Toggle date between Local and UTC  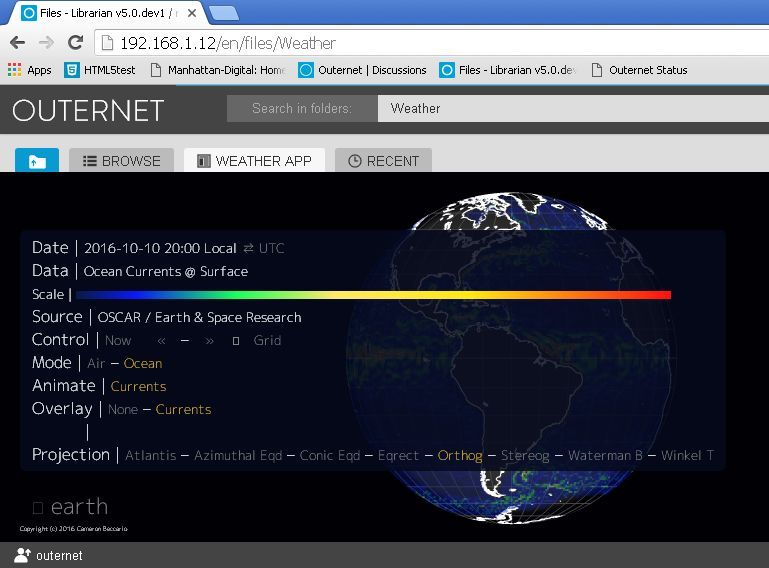tap(264, 248)
